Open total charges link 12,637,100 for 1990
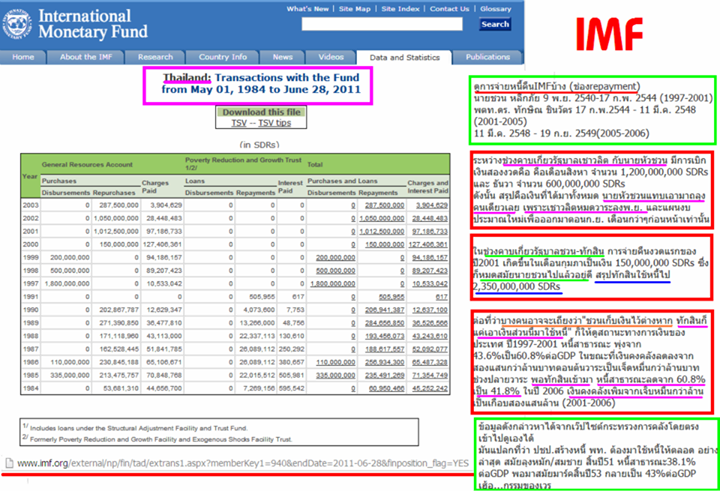This screenshot has height=491, width=720. pos(430,310)
